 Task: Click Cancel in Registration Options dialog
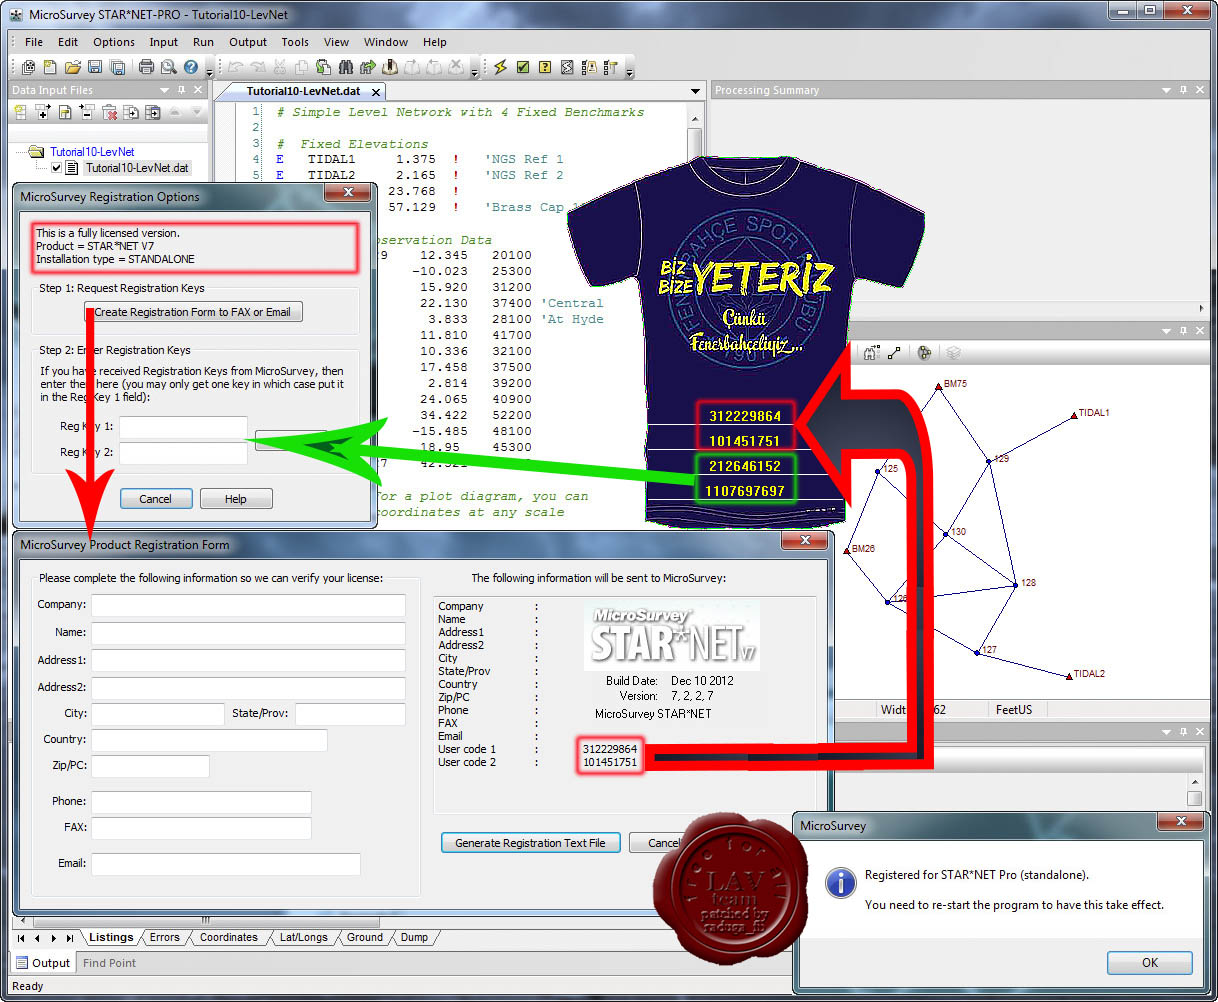click(x=155, y=499)
